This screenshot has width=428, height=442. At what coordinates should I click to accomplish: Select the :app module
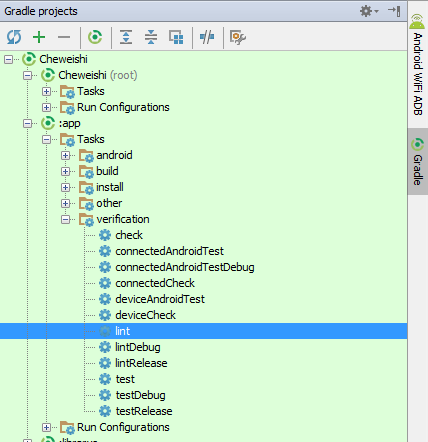click(69, 123)
